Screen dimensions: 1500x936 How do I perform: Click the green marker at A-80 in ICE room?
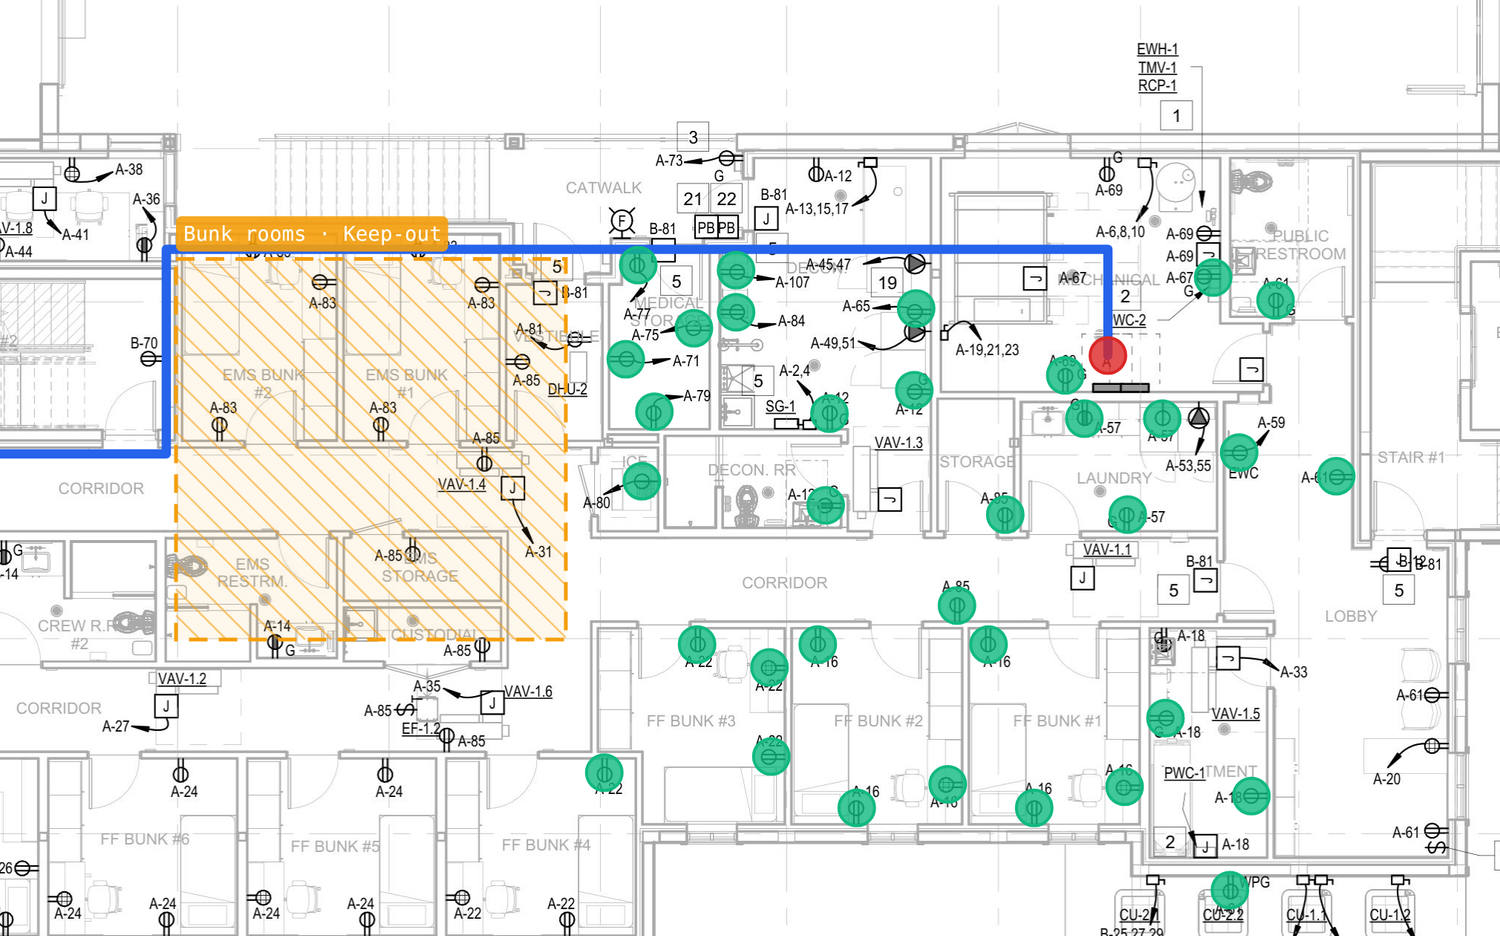(641, 481)
